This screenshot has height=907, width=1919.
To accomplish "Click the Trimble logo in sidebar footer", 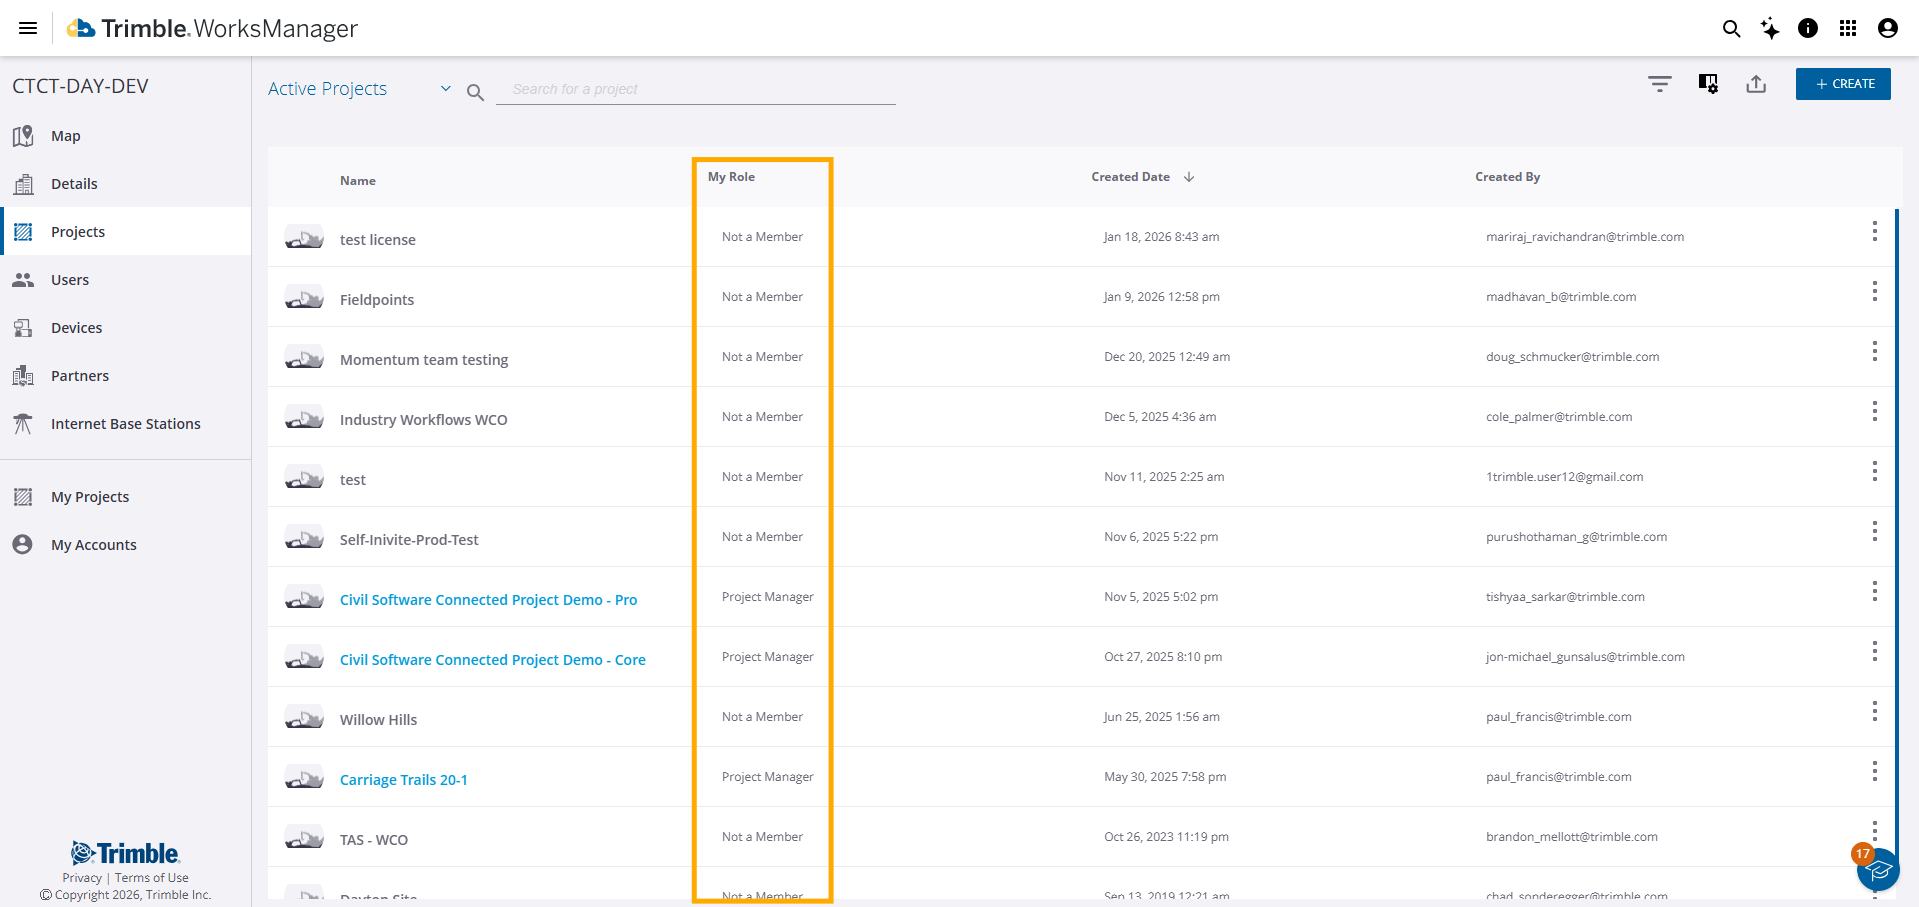I will click(x=125, y=853).
